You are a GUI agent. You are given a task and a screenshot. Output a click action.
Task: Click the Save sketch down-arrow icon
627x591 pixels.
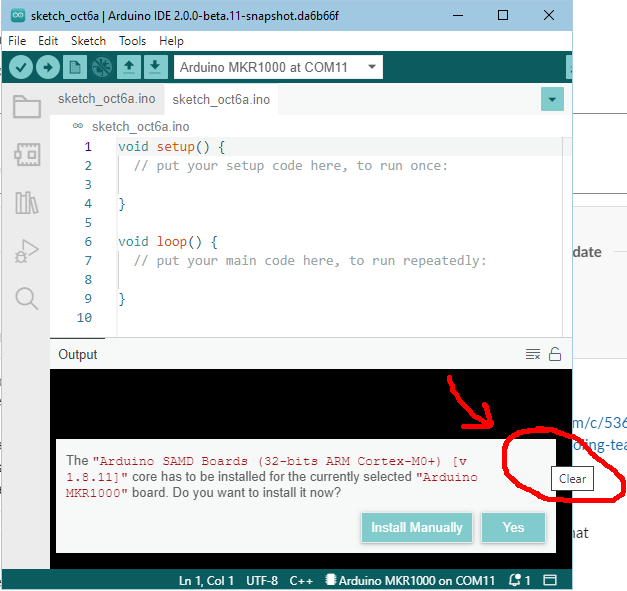pyautogui.click(x=155, y=67)
